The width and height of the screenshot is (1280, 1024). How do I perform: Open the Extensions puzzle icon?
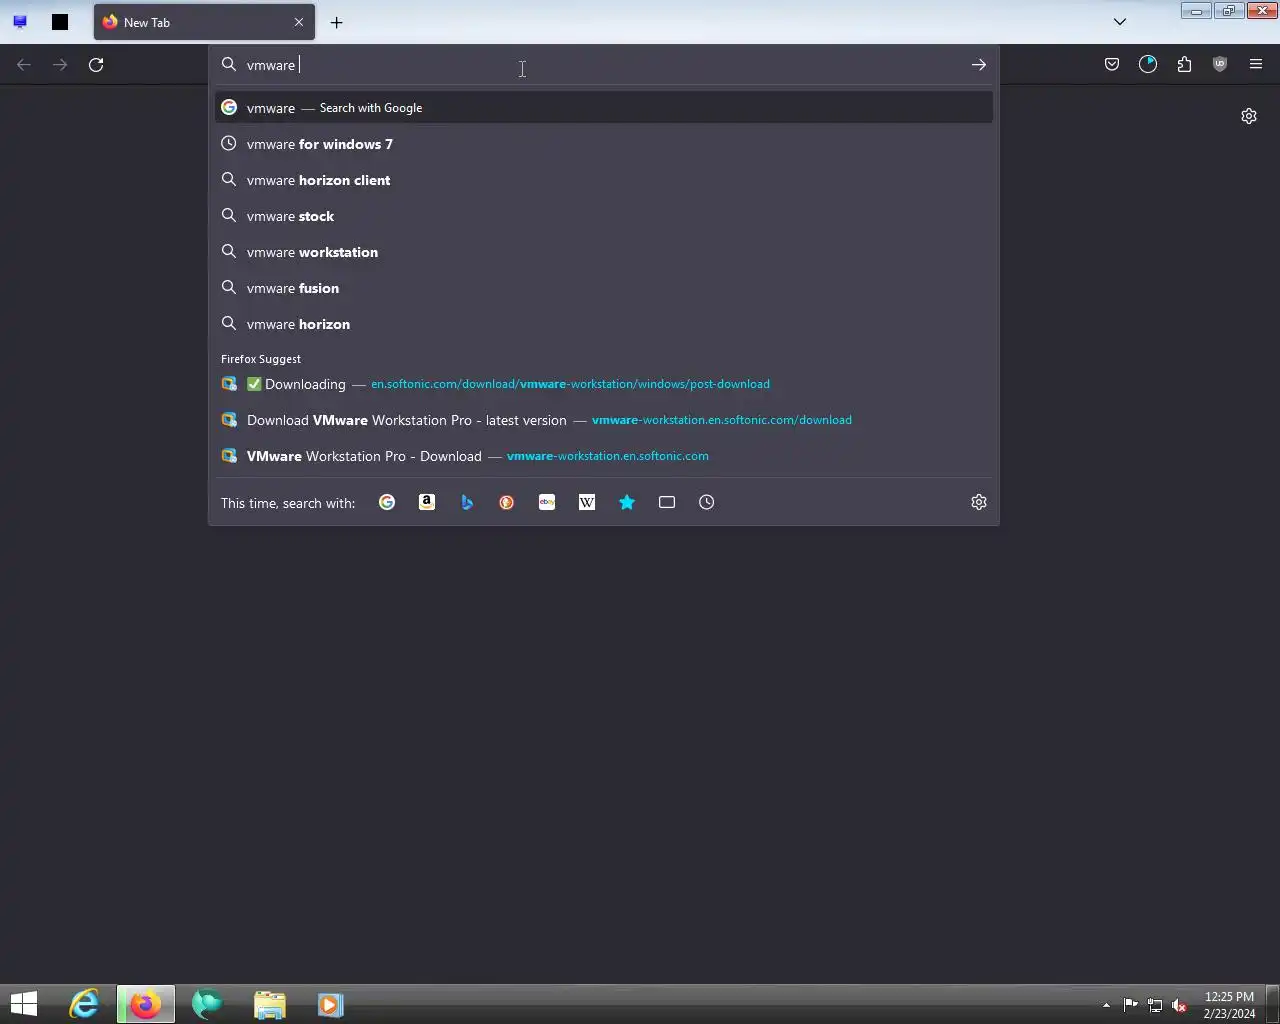click(x=1184, y=65)
